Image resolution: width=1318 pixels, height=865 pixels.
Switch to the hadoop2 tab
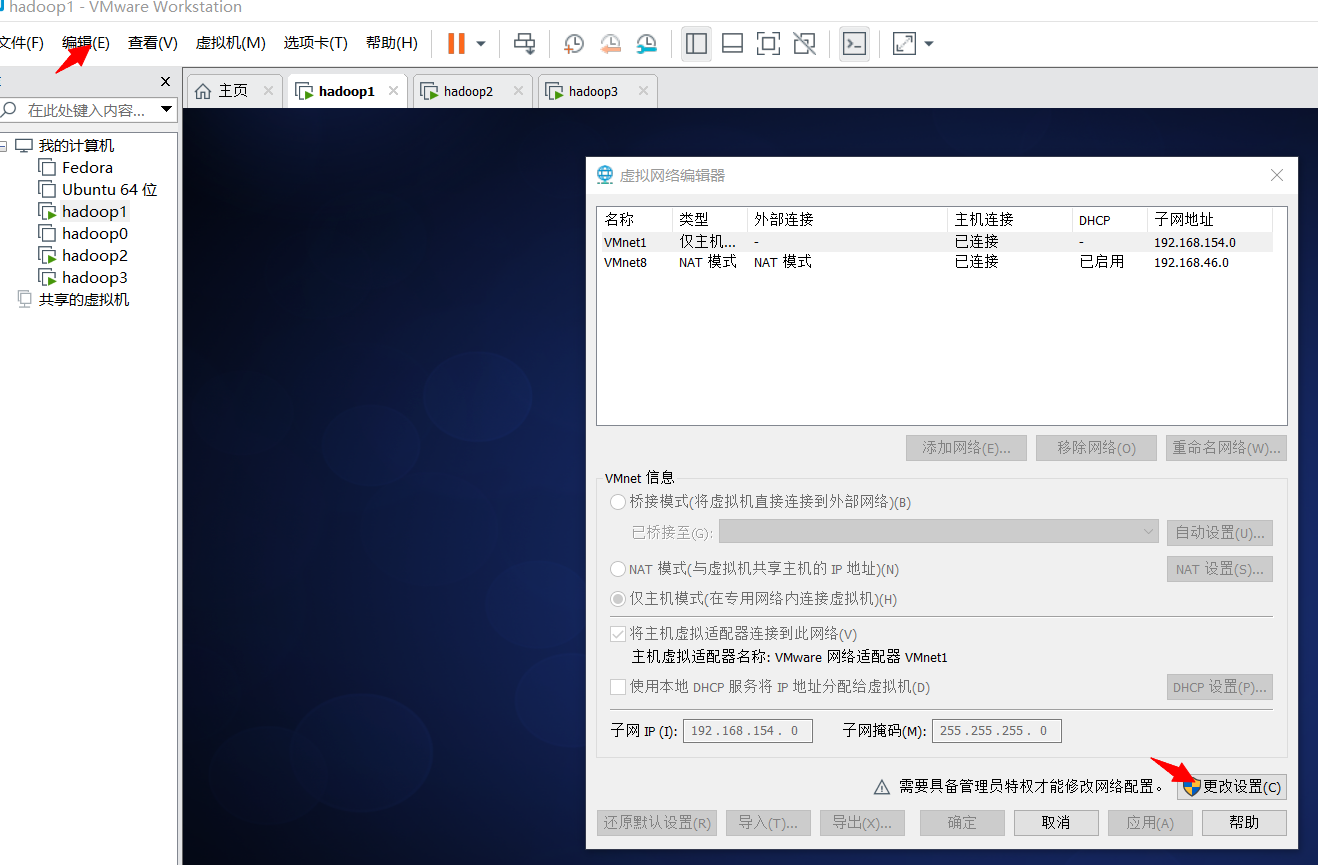tap(466, 90)
